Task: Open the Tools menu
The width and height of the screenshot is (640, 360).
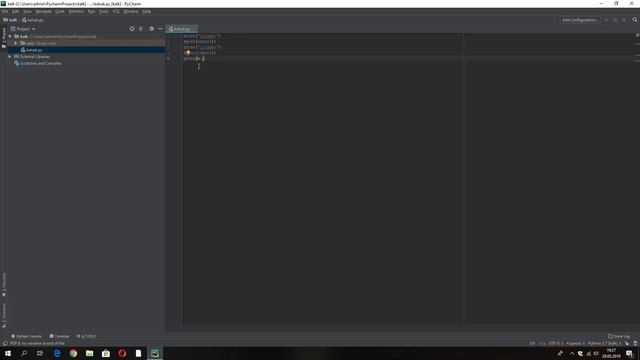Action: 104,11
